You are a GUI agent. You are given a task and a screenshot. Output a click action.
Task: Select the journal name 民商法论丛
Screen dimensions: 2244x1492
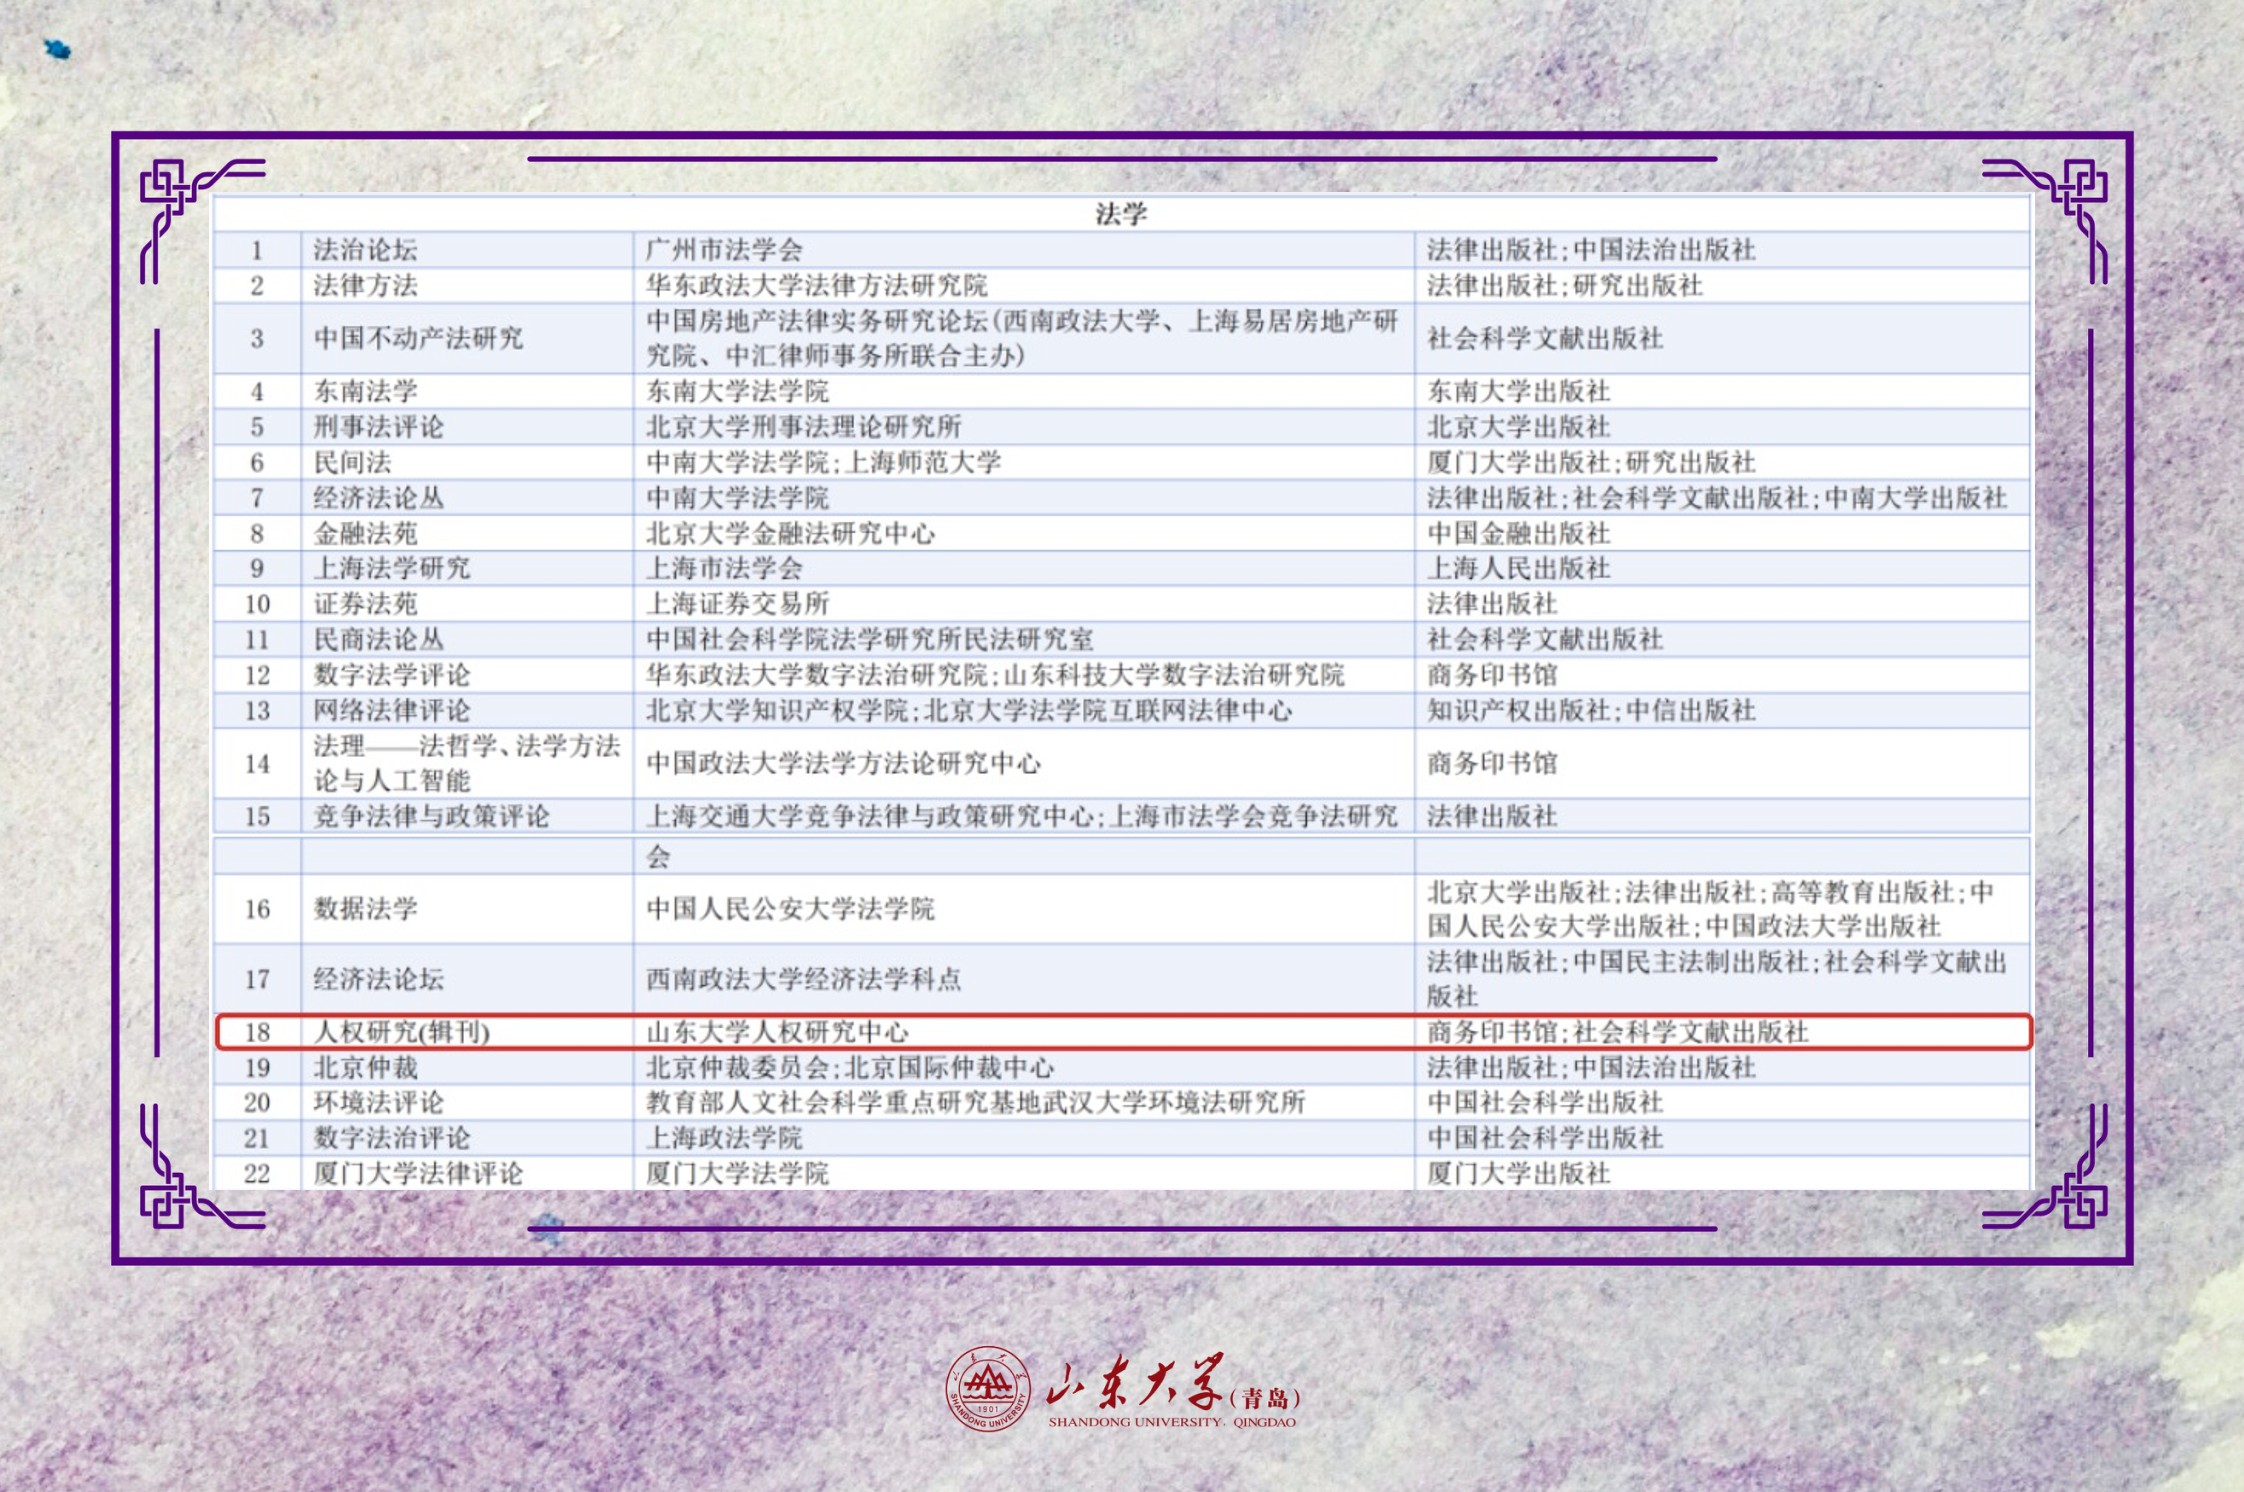pyautogui.click(x=378, y=639)
